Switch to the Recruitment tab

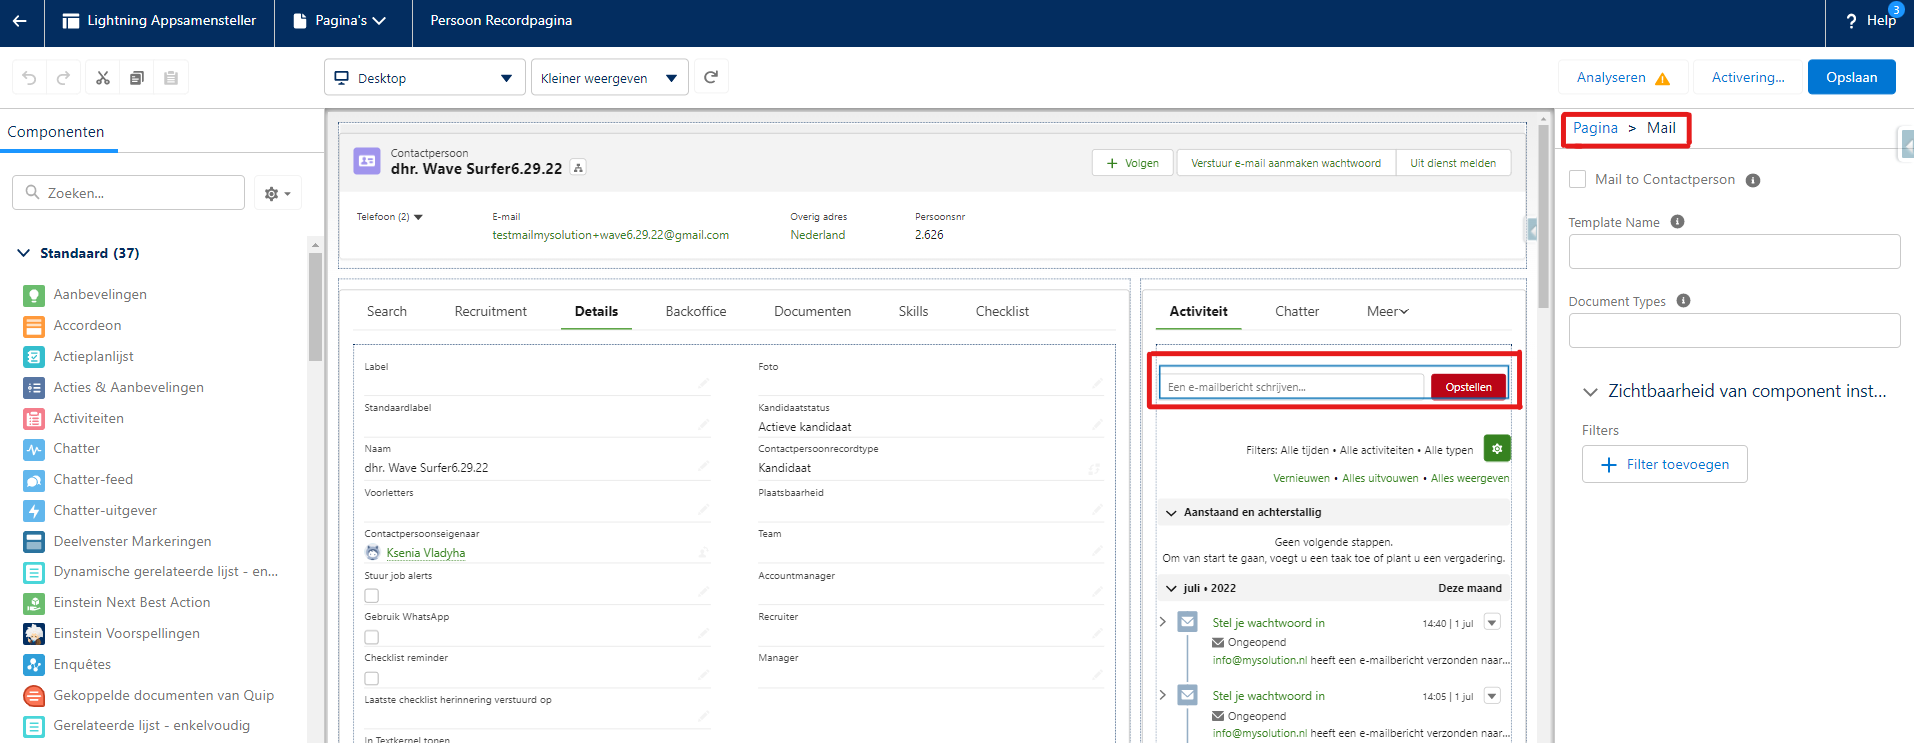pos(490,311)
